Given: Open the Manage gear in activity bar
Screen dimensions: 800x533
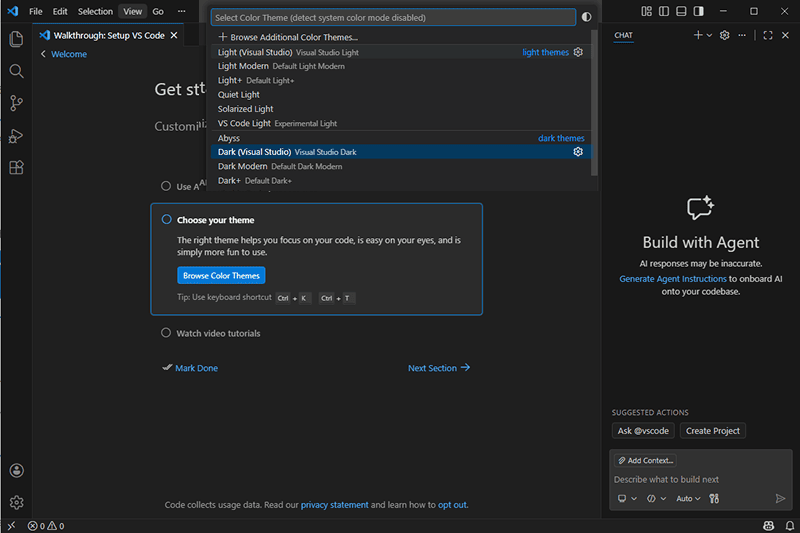Looking at the screenshot, I should pyautogui.click(x=16, y=502).
